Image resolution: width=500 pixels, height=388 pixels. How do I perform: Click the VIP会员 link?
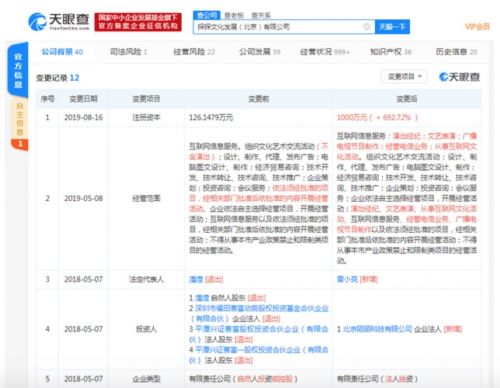click(477, 27)
